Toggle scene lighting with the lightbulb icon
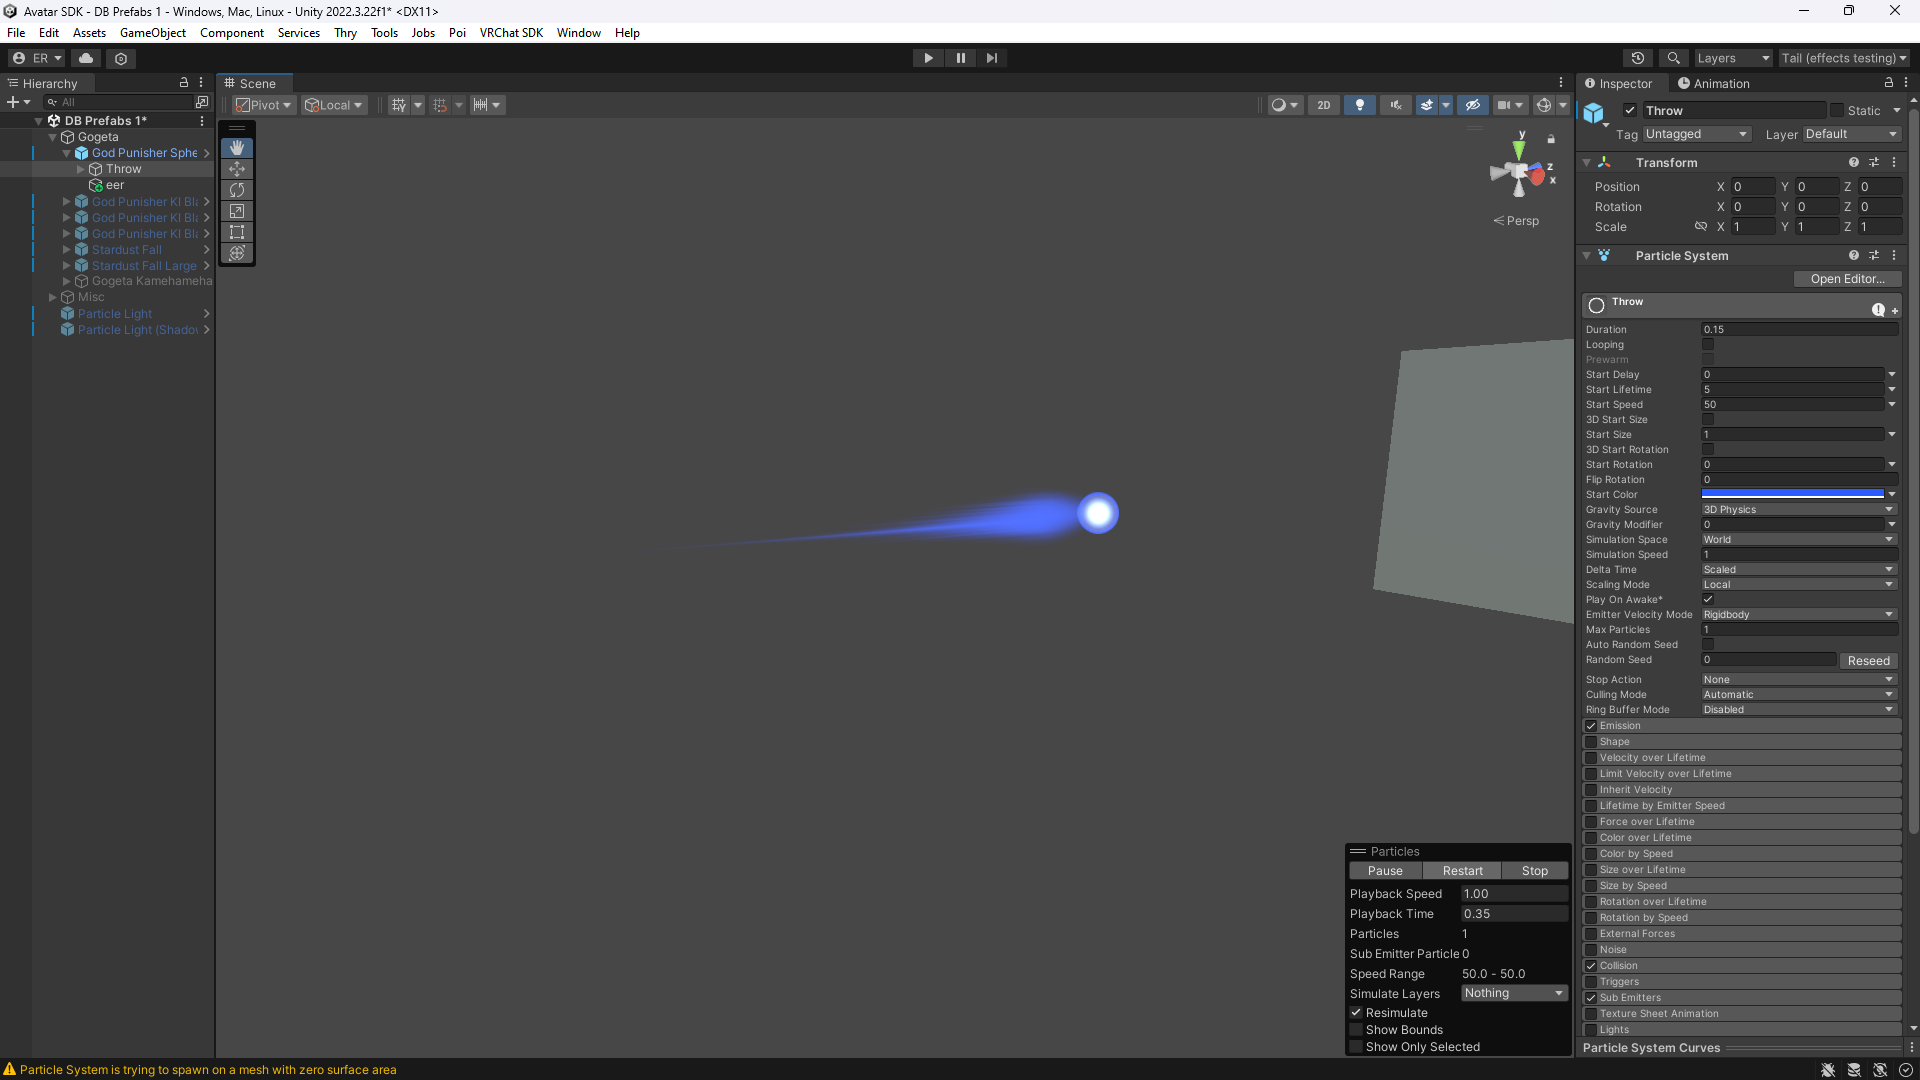This screenshot has width=1920, height=1080. point(1359,105)
